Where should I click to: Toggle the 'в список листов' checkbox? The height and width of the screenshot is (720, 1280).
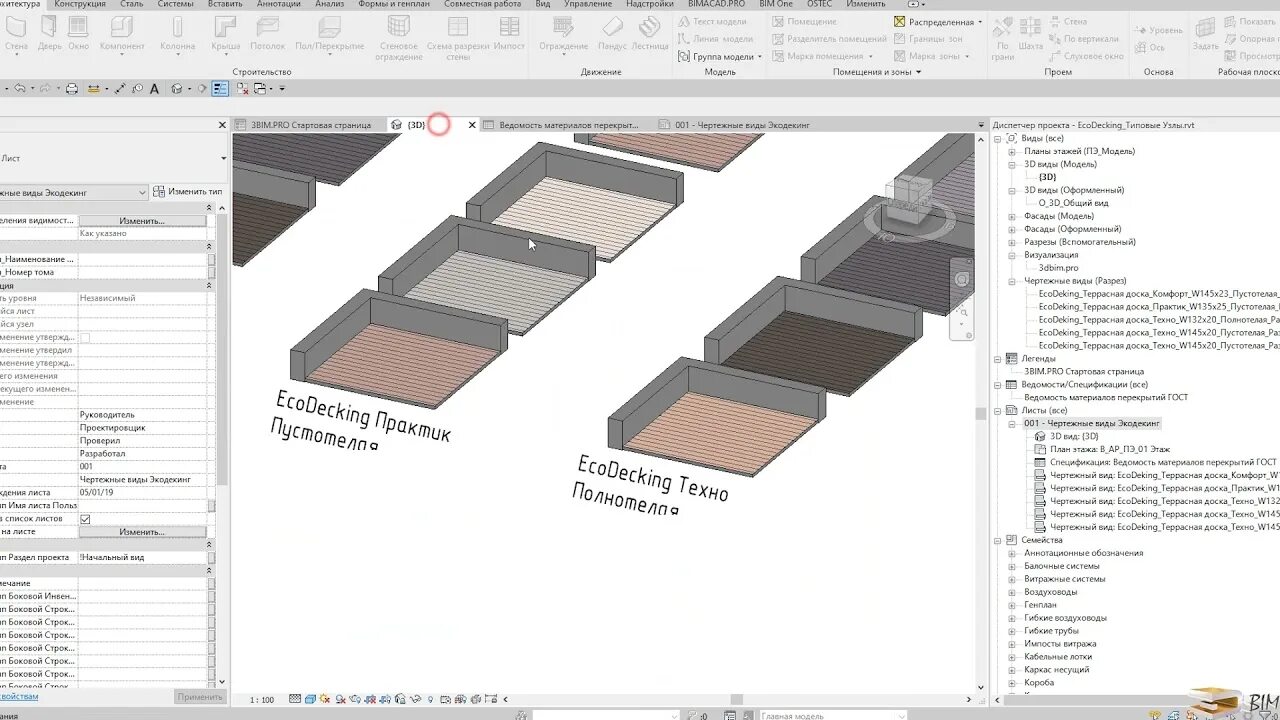(85, 519)
